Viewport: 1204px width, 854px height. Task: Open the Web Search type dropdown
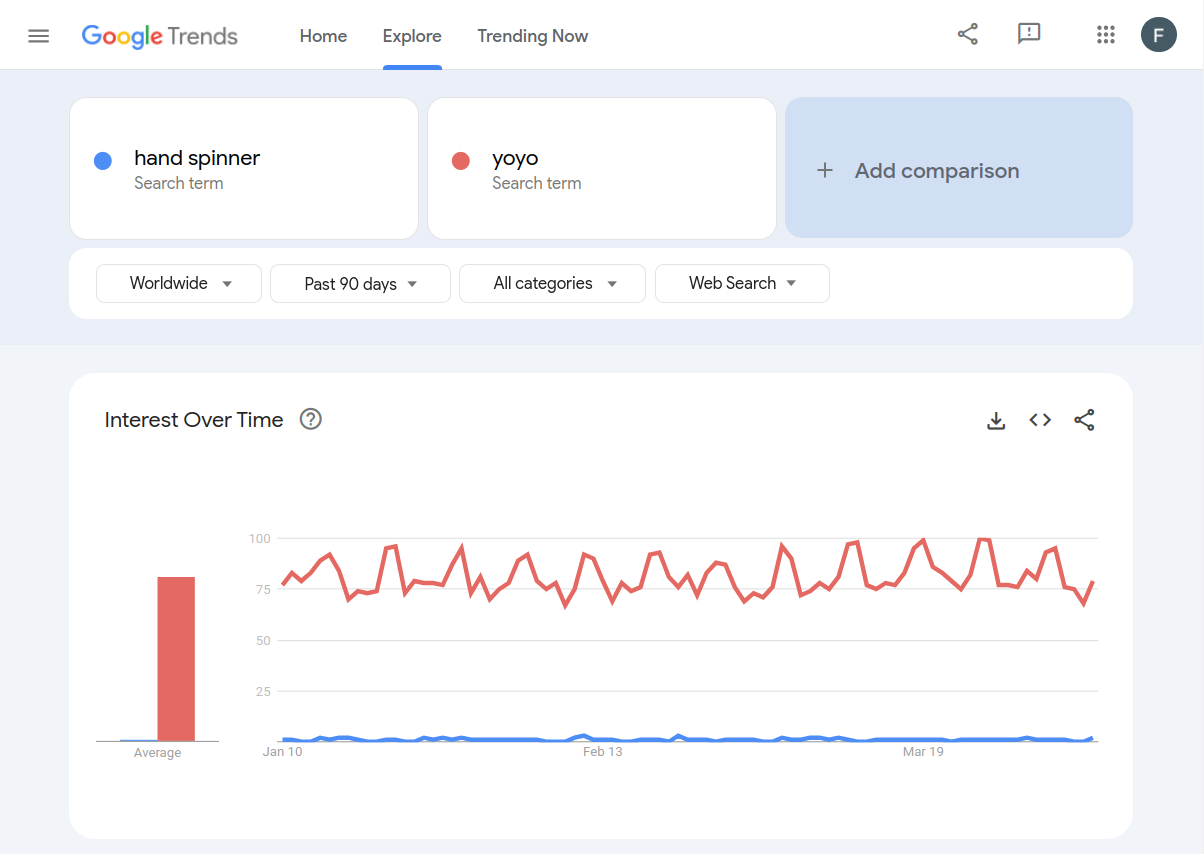[742, 283]
